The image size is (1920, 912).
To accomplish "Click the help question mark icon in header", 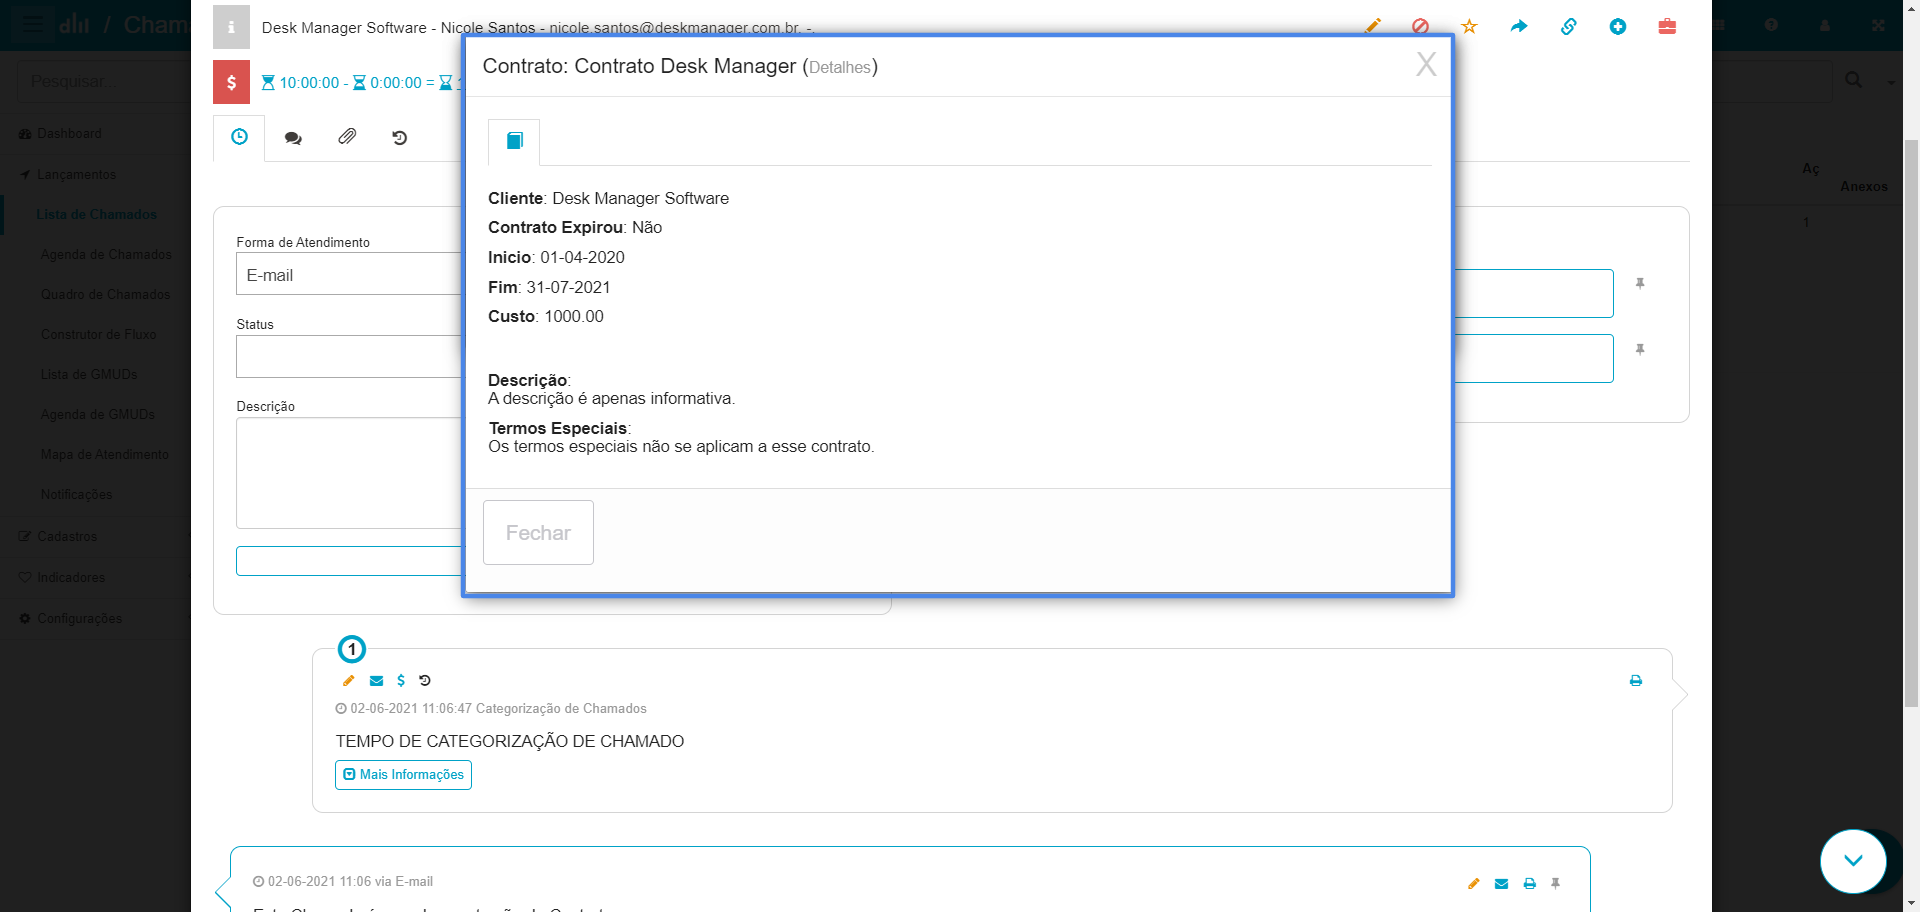I will tap(1771, 25).
